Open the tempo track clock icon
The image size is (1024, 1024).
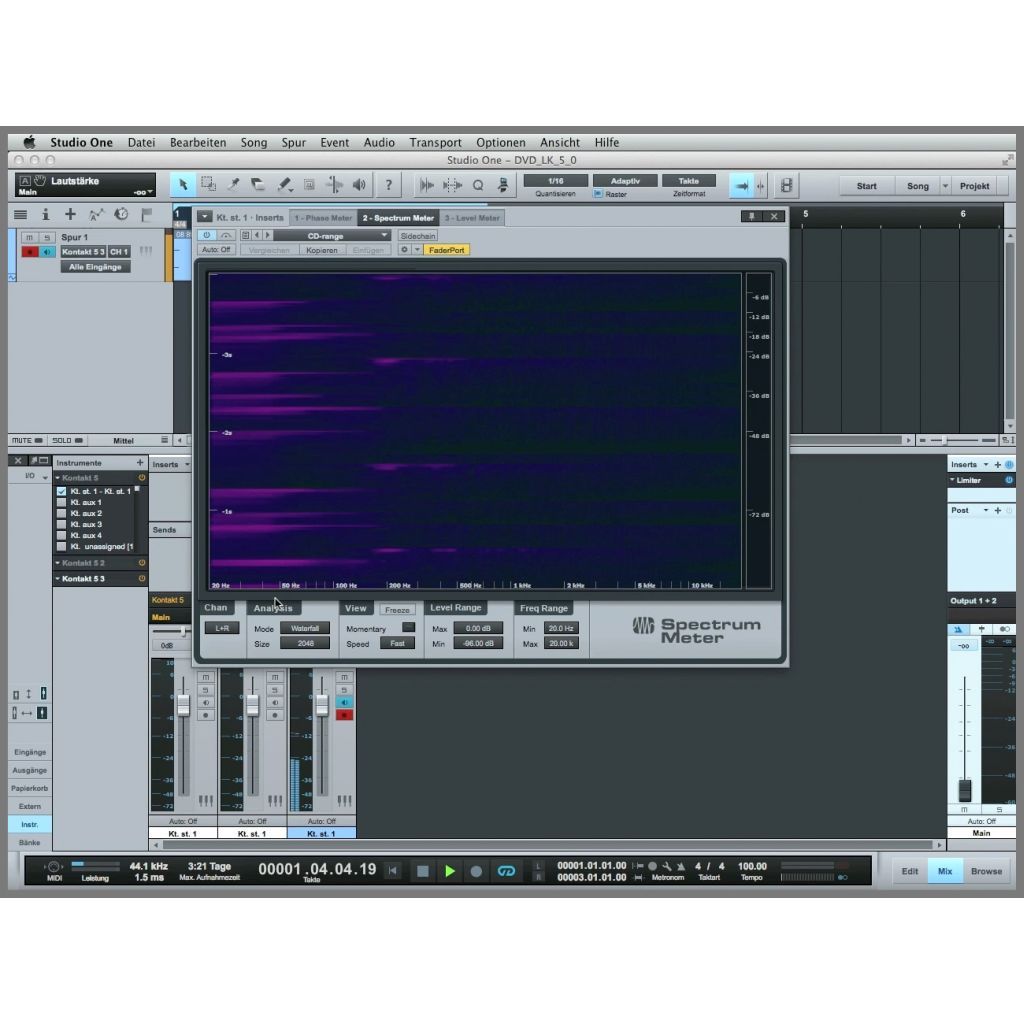click(121, 214)
